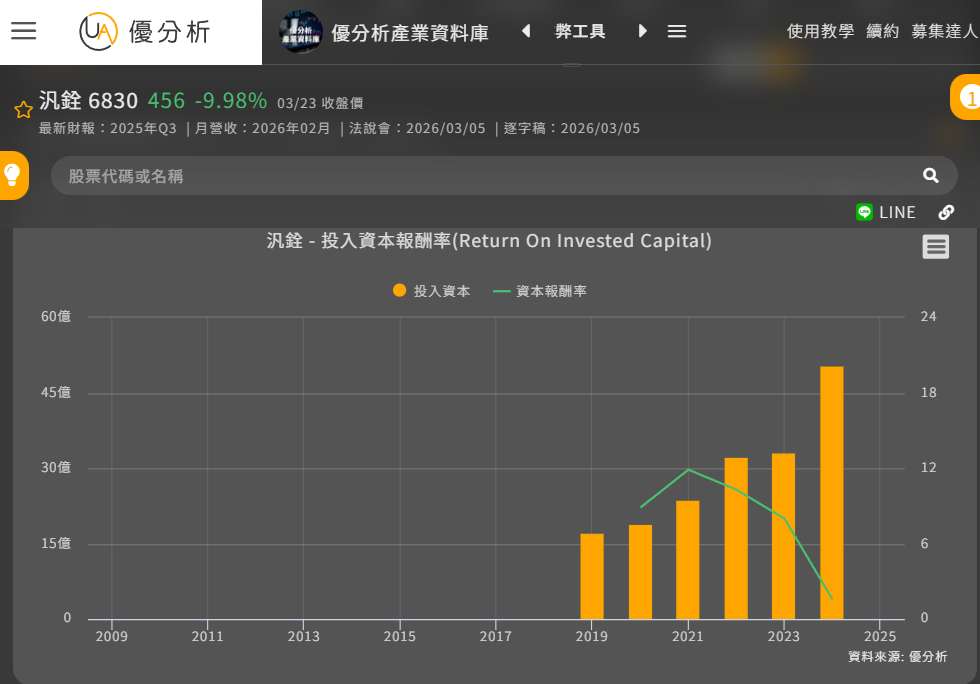Click the 2024 invested capital bar

[831, 492]
